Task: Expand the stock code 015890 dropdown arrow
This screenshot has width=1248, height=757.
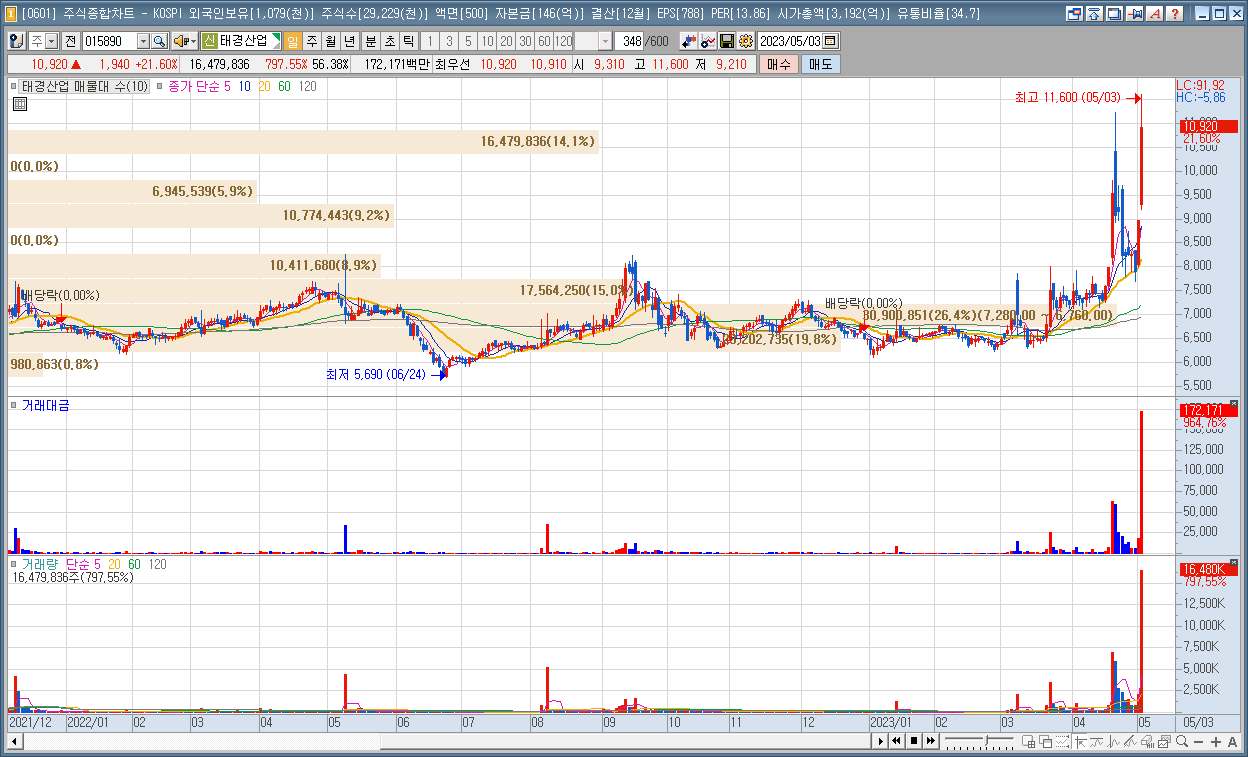Action: [x=143, y=41]
